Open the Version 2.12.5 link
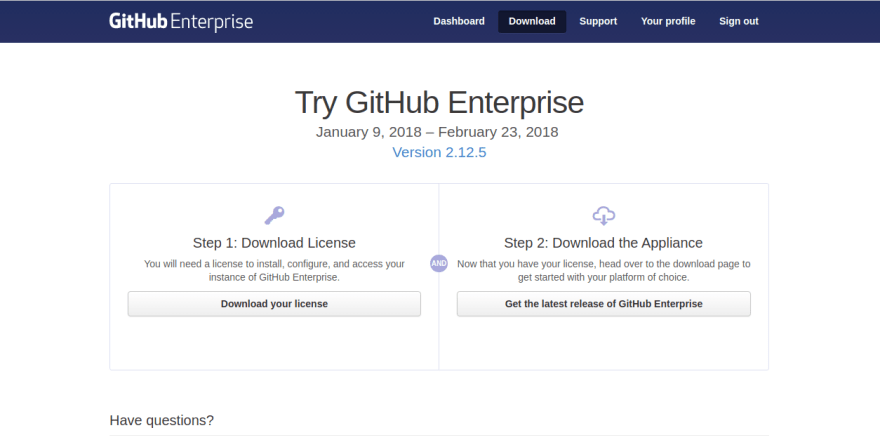Screen dimensions: 880x442 [x=439, y=153]
